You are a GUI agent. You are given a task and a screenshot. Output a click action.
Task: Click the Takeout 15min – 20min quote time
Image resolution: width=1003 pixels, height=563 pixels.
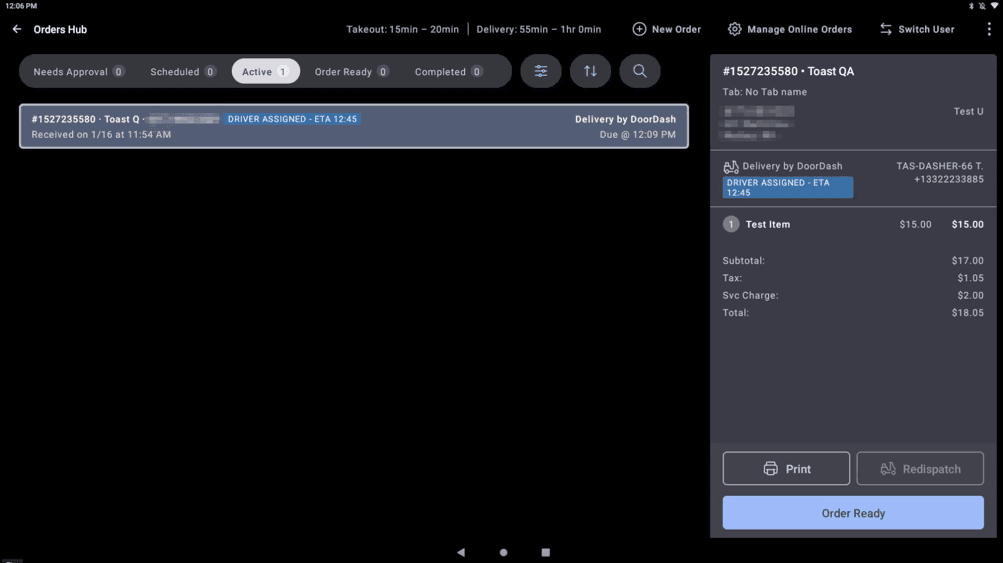pyautogui.click(x=402, y=29)
